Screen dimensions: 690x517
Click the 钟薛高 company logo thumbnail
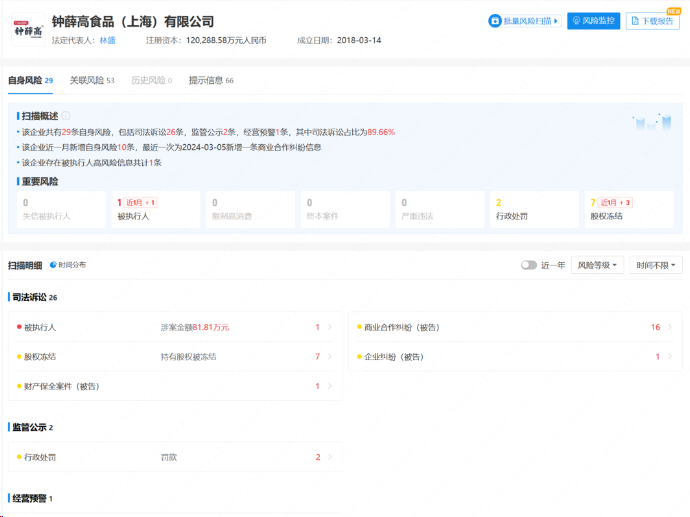point(28,30)
